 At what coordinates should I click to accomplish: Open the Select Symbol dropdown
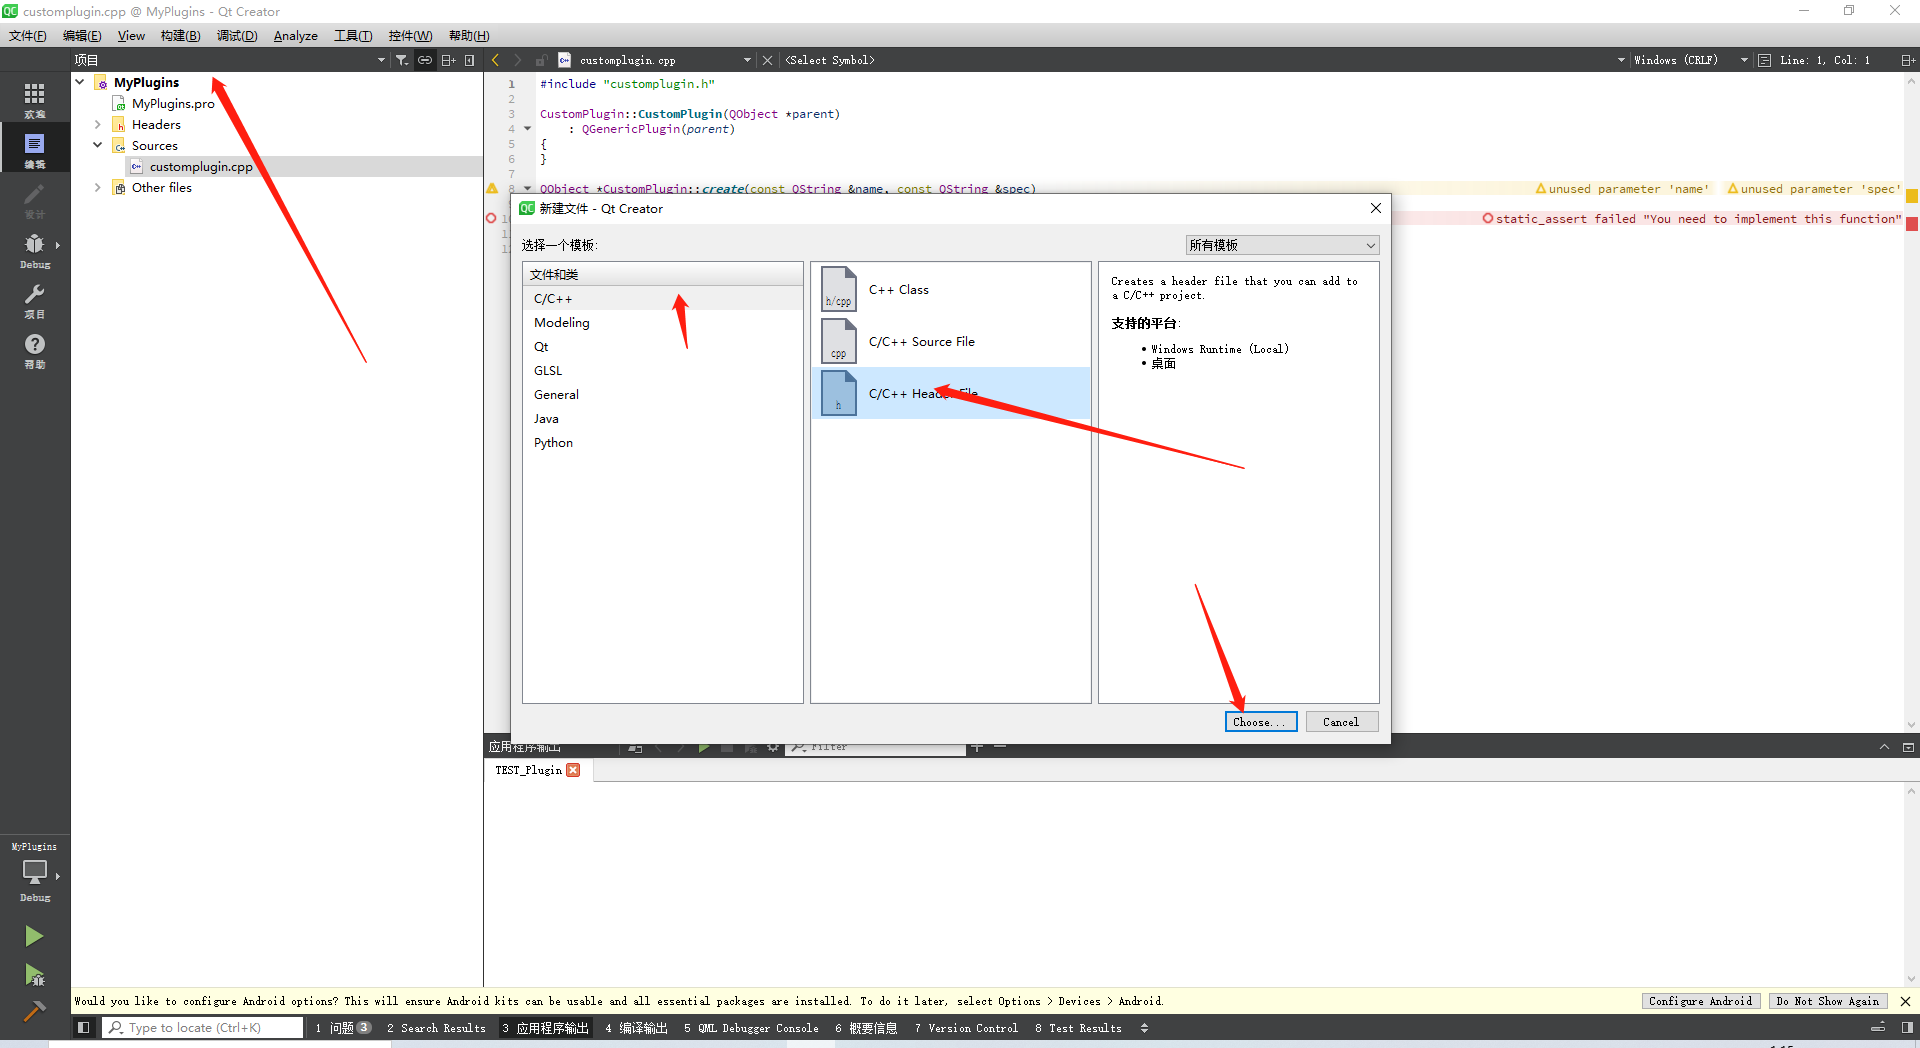coord(1205,60)
